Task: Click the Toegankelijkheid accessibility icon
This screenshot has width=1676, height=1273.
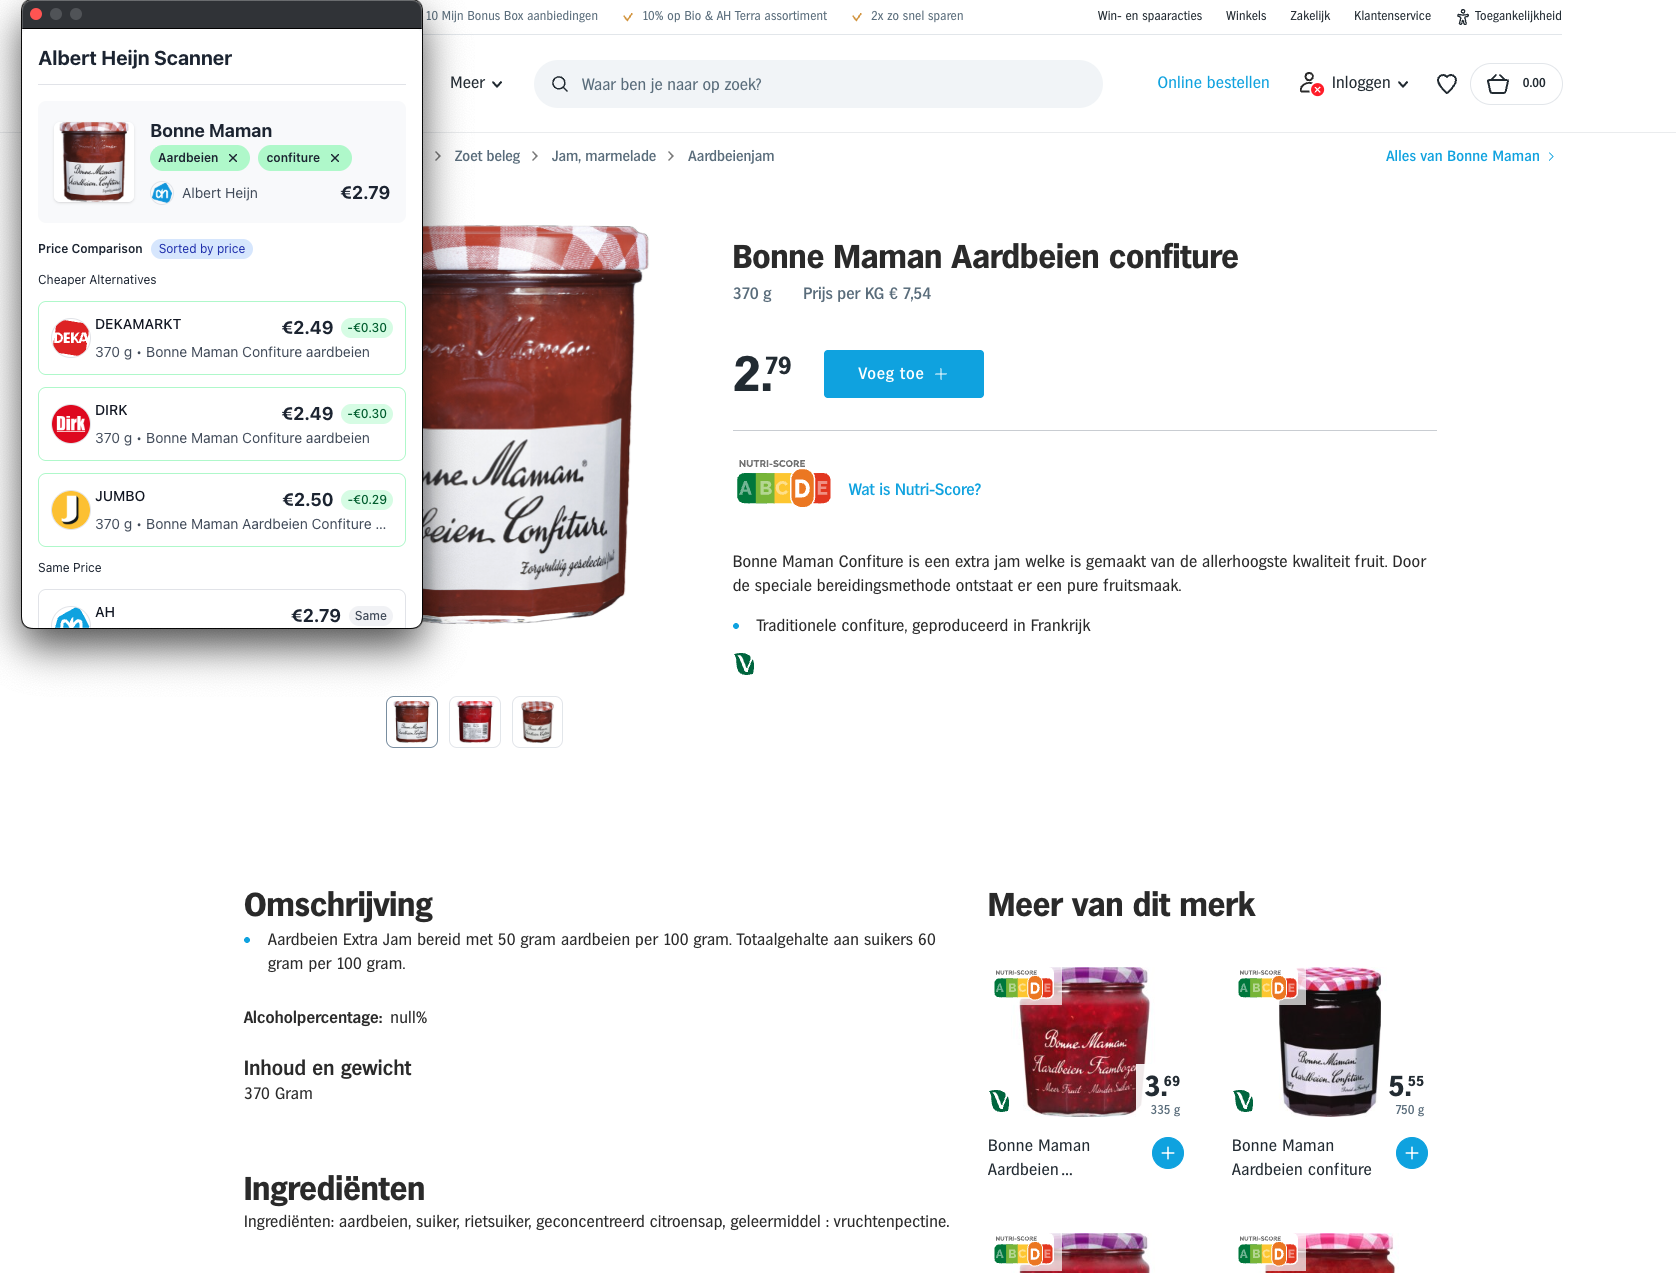Action: pos(1463,16)
